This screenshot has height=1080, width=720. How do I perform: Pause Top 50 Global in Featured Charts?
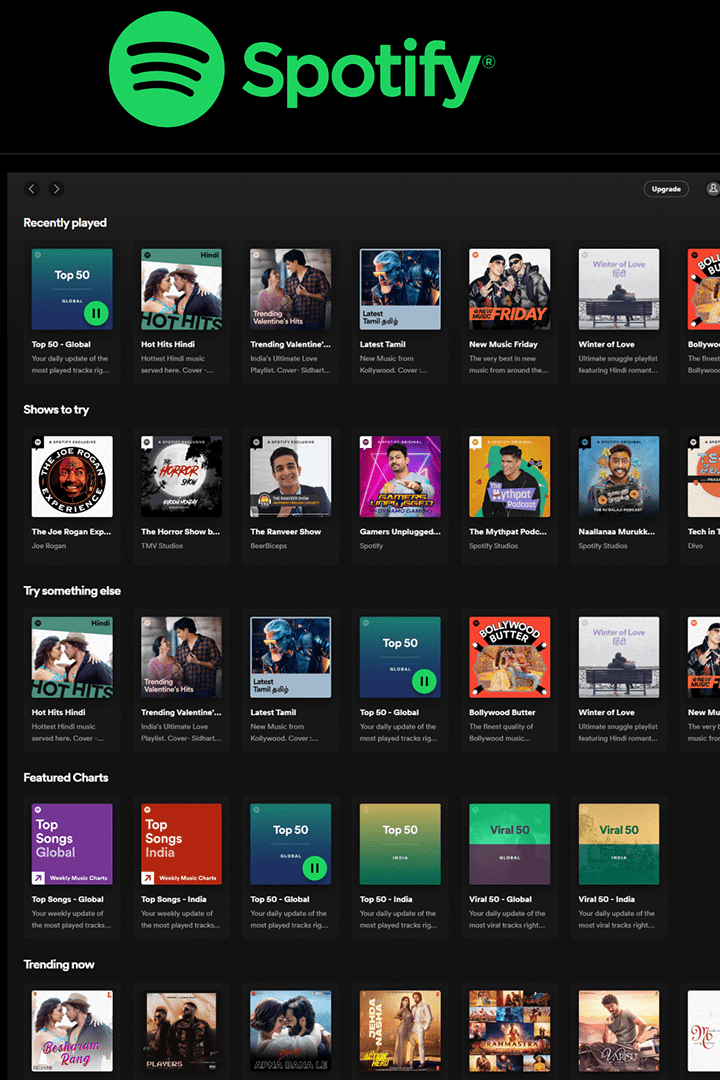pyautogui.click(x=315, y=868)
